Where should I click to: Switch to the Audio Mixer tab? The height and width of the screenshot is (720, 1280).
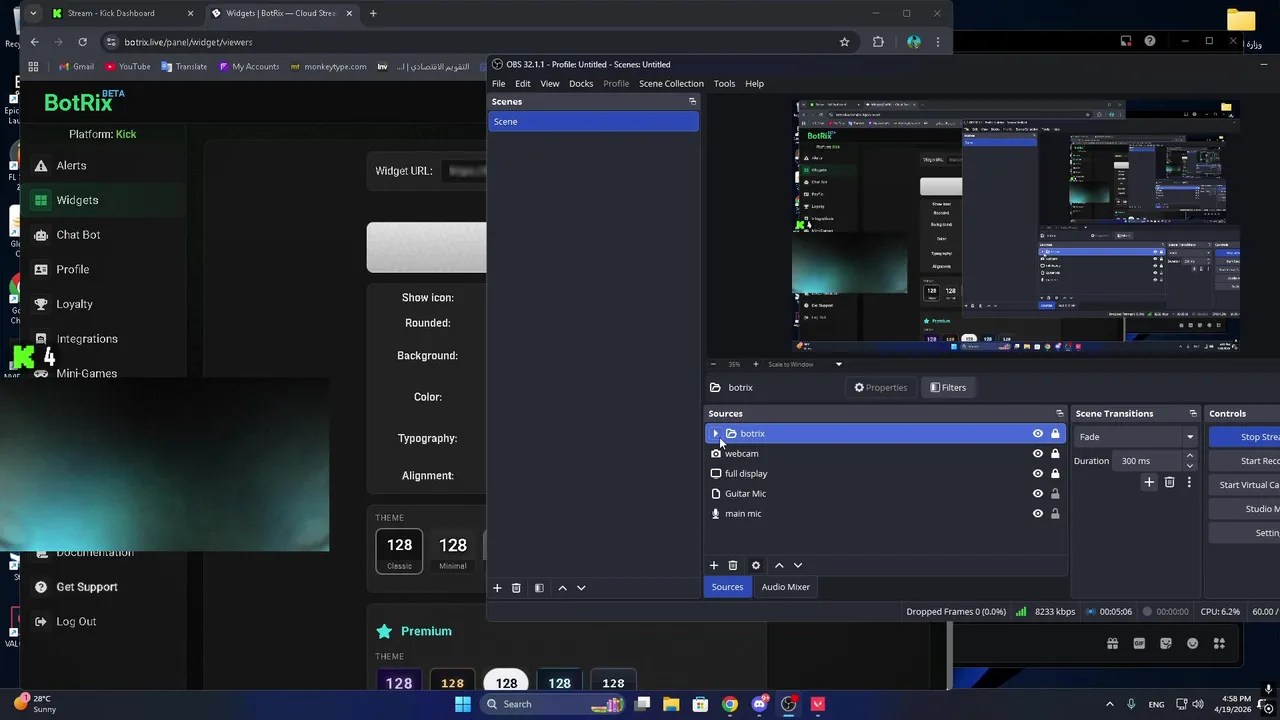(785, 587)
